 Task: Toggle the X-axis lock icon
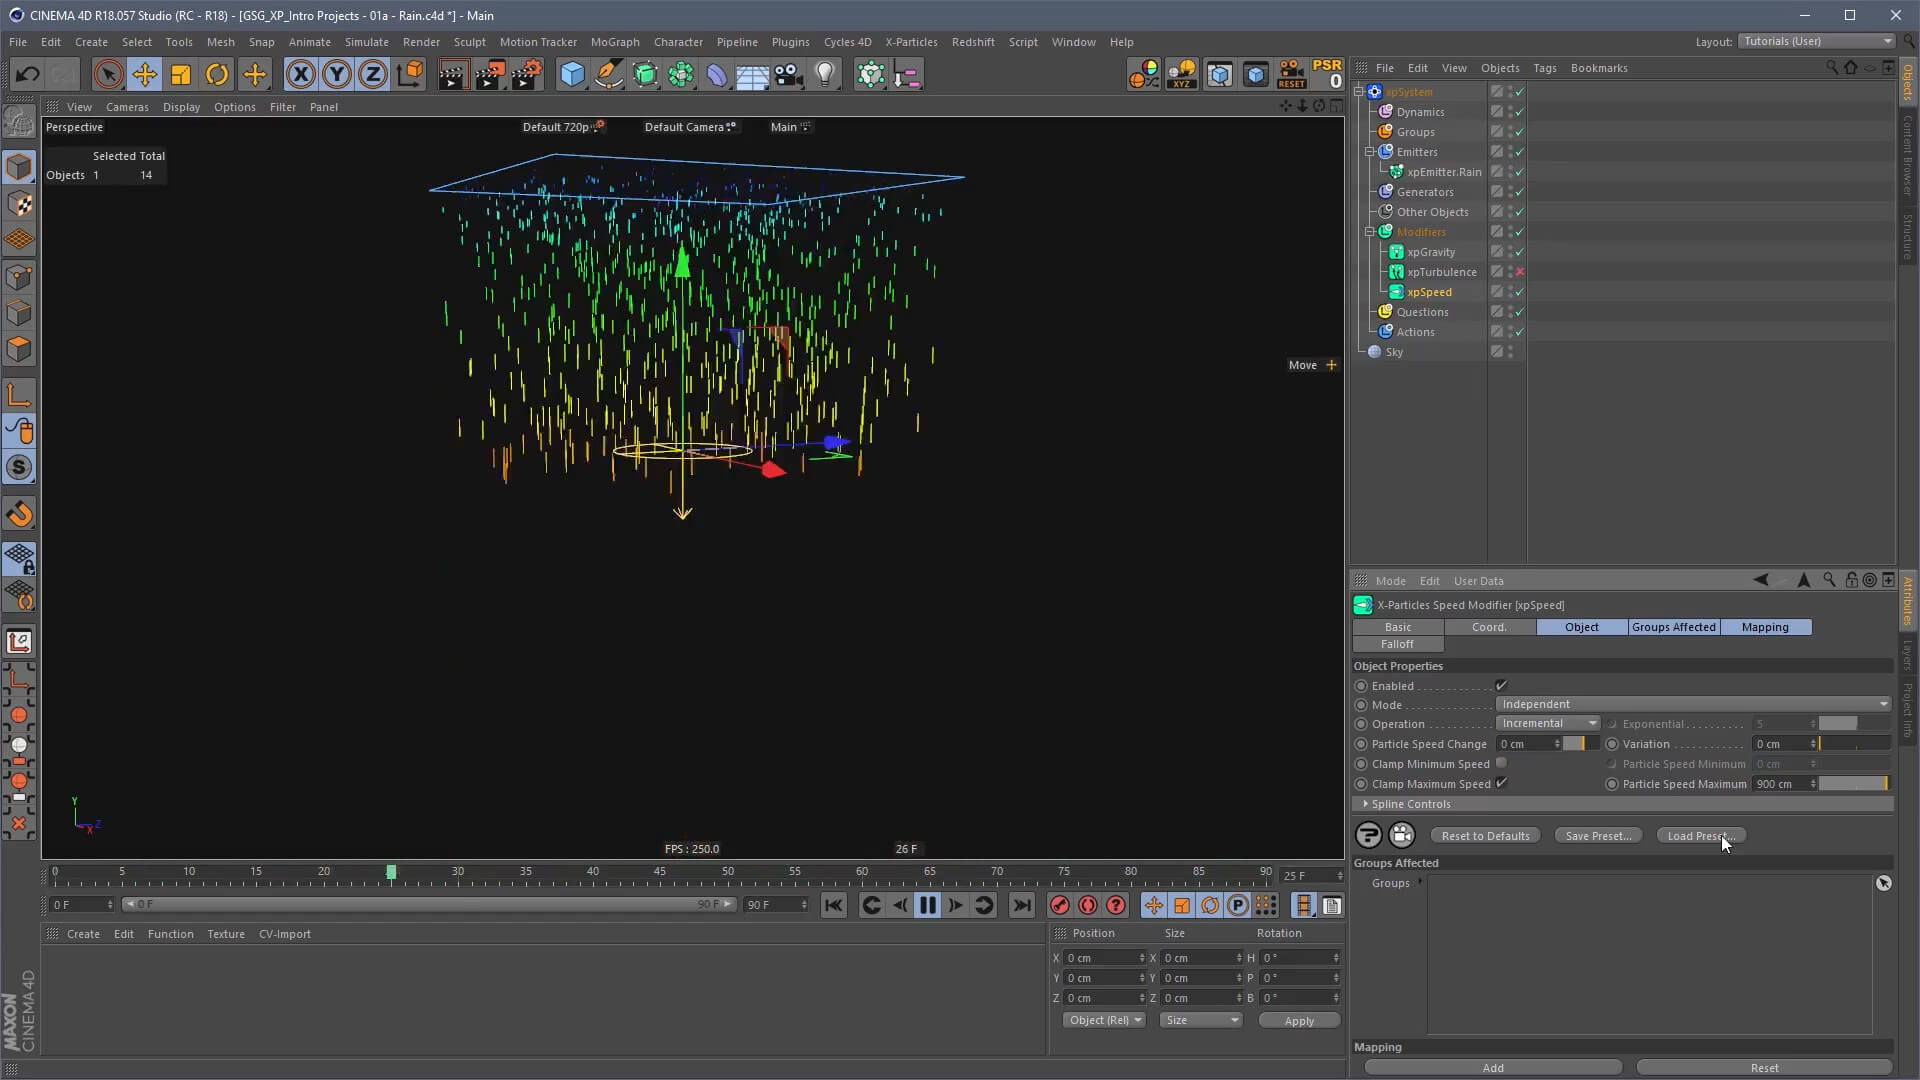300,74
